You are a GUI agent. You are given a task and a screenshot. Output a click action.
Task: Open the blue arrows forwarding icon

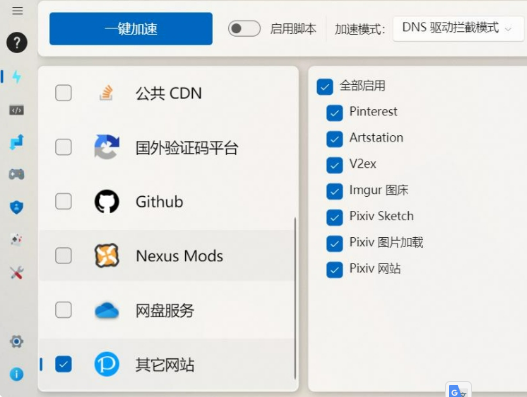17,142
